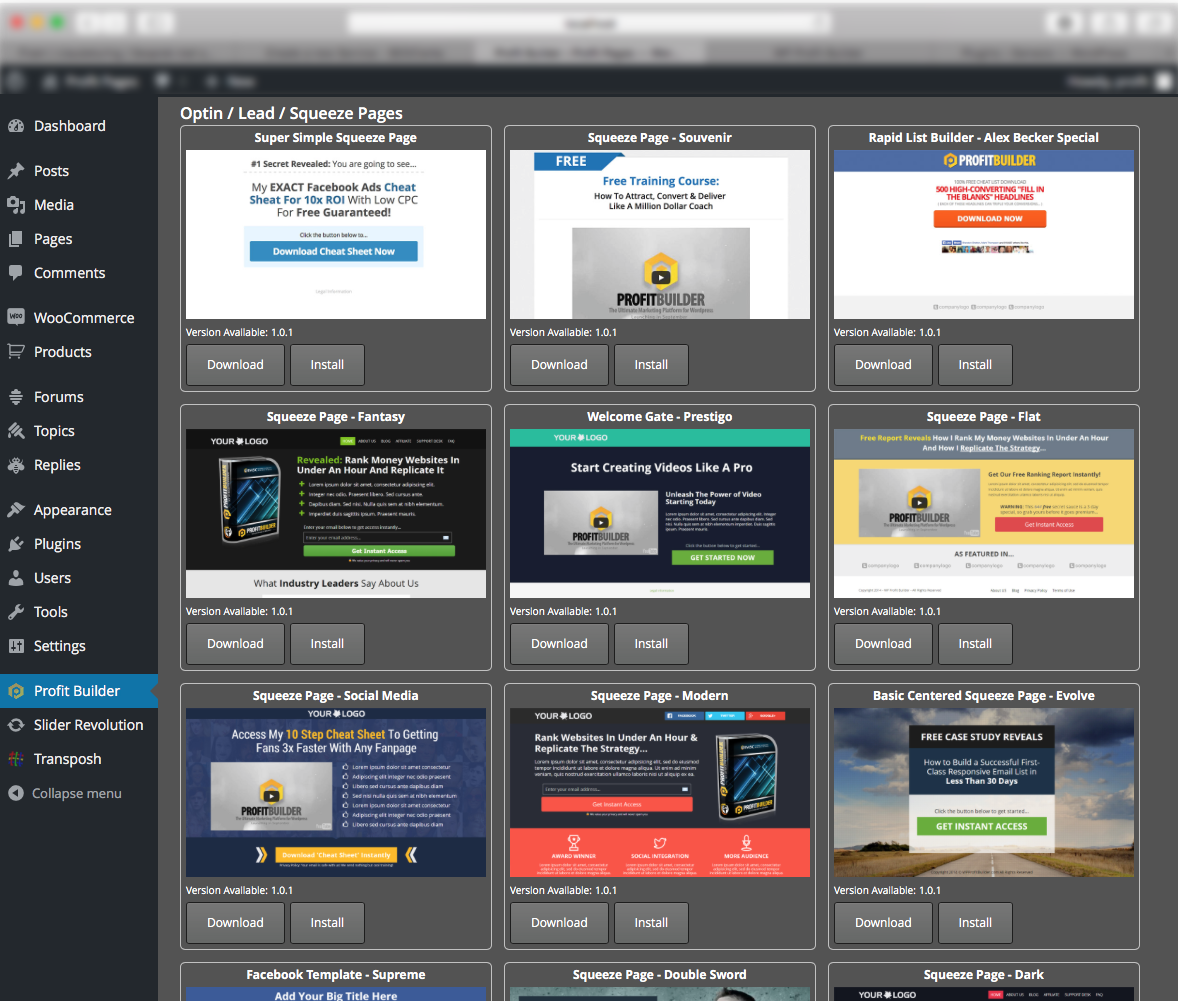The image size is (1178, 1001).
Task: Download the Super Simple Squeeze Page template
Action: (x=235, y=364)
